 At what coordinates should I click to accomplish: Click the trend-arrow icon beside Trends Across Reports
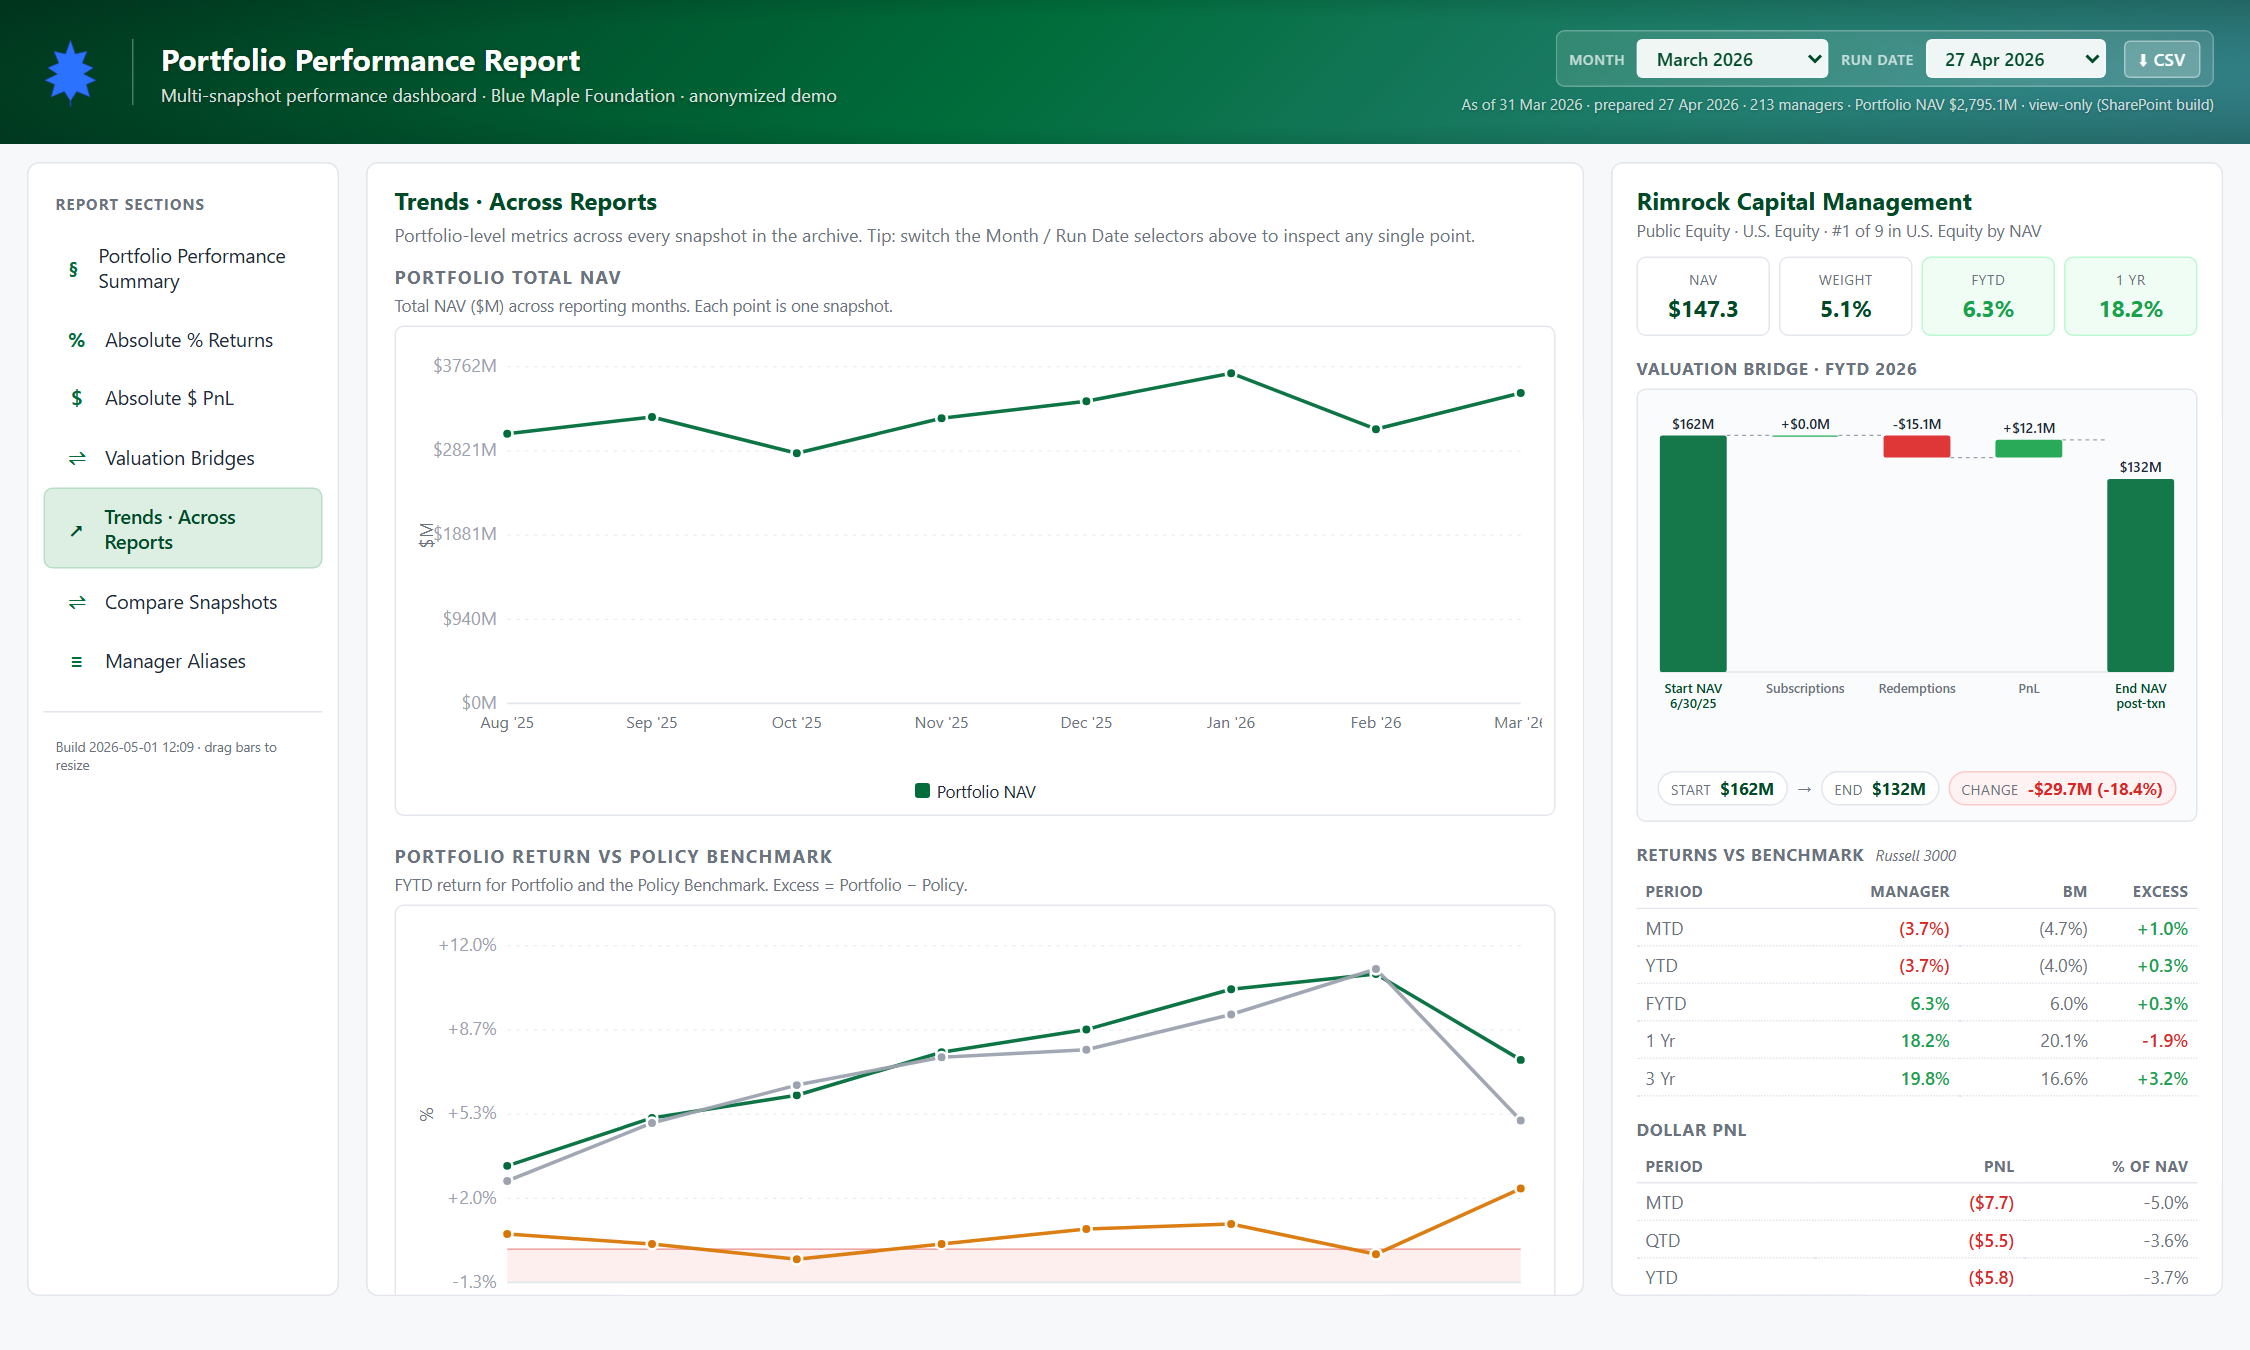76,530
